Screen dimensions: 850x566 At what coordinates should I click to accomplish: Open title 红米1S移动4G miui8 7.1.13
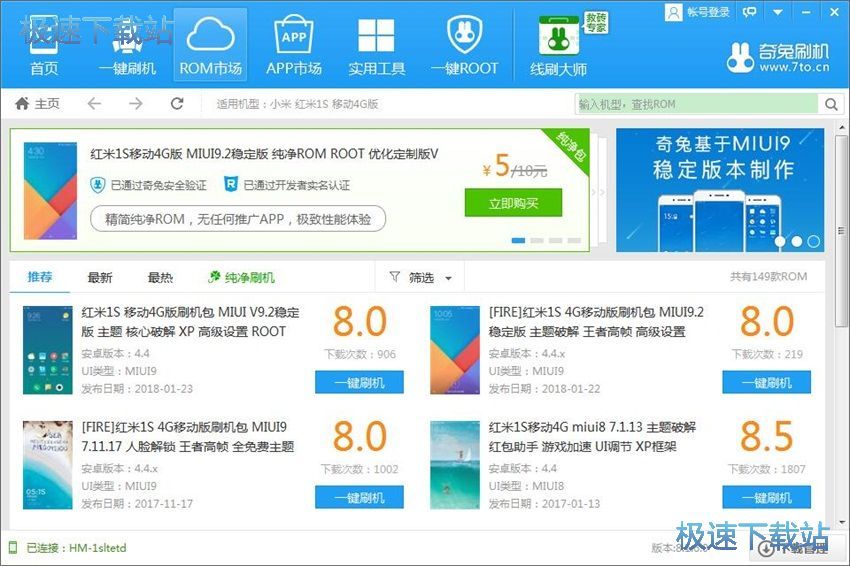point(592,437)
